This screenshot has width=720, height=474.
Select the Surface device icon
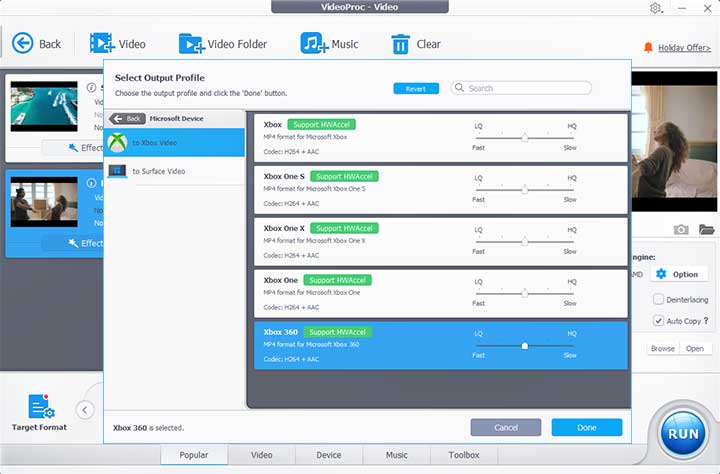pyautogui.click(x=118, y=171)
